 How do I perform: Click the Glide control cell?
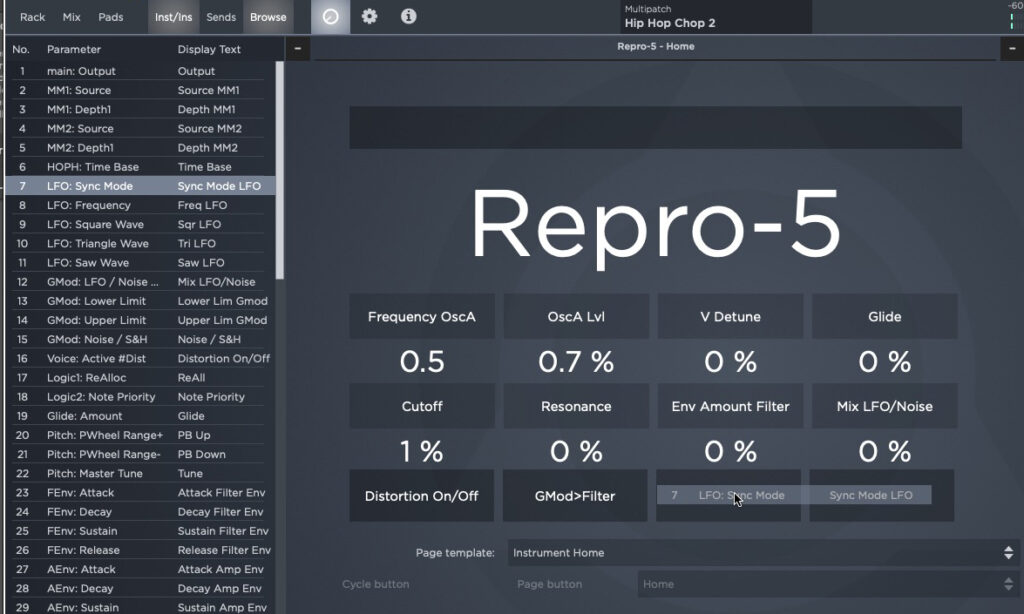(885, 316)
